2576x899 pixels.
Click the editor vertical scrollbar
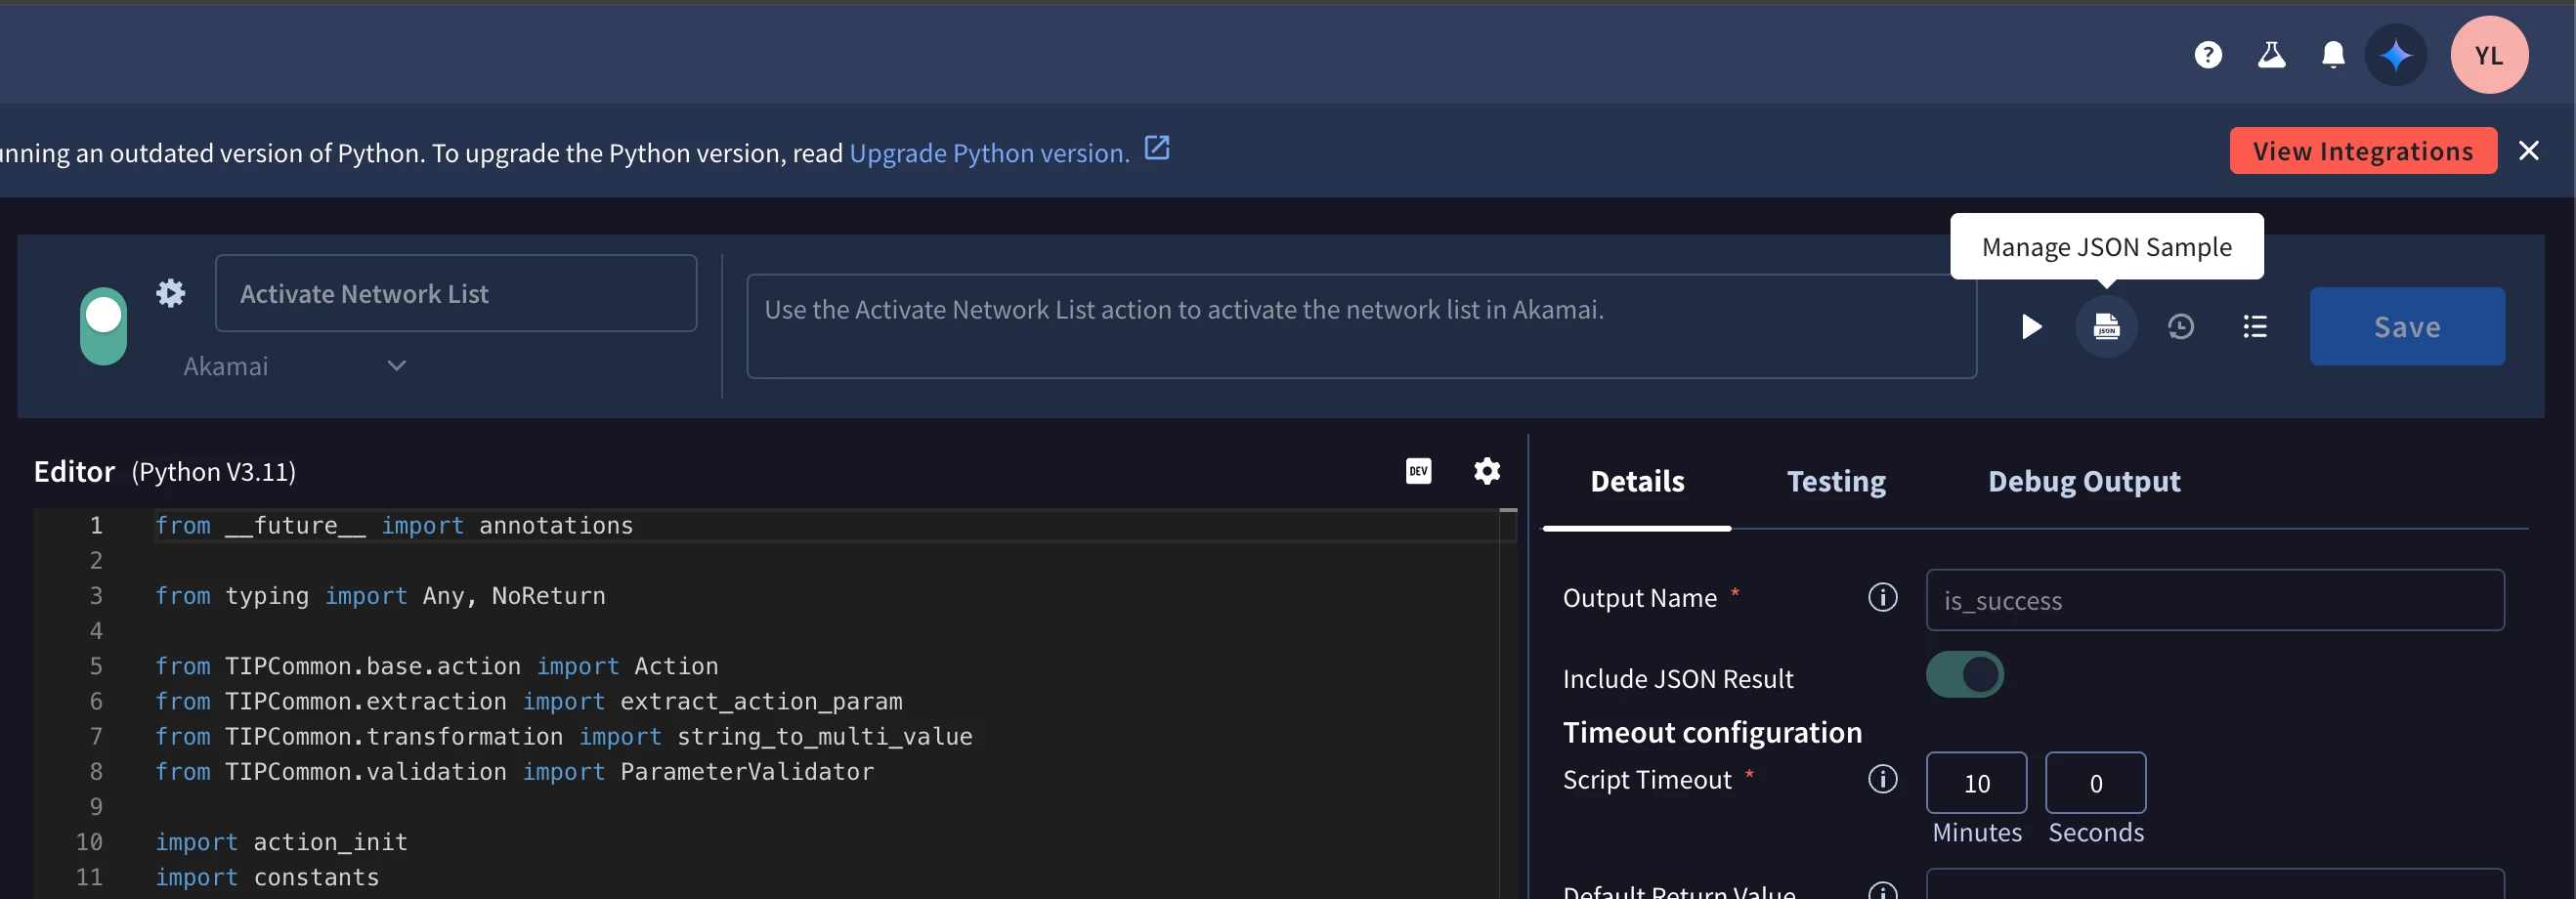1508,703
